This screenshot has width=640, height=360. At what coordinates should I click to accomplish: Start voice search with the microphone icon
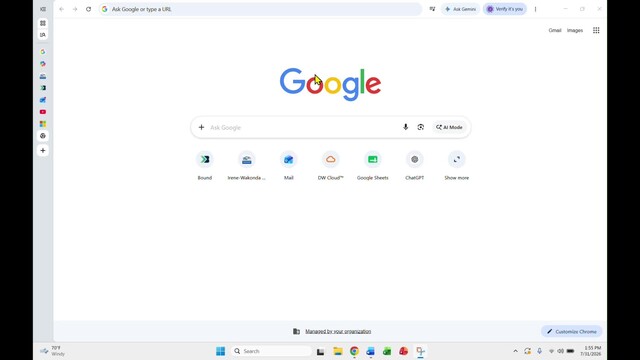(x=405, y=127)
